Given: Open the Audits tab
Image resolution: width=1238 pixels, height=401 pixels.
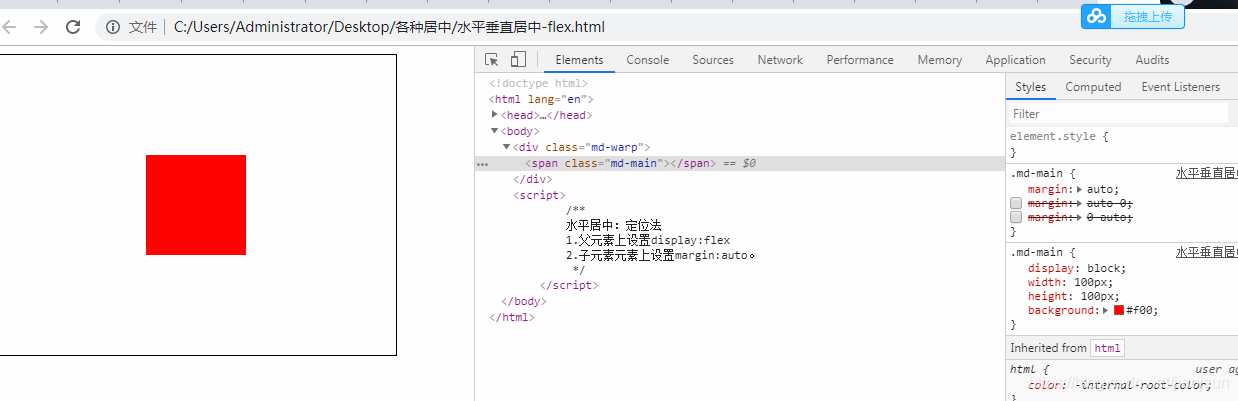Looking at the screenshot, I should pyautogui.click(x=1152, y=60).
